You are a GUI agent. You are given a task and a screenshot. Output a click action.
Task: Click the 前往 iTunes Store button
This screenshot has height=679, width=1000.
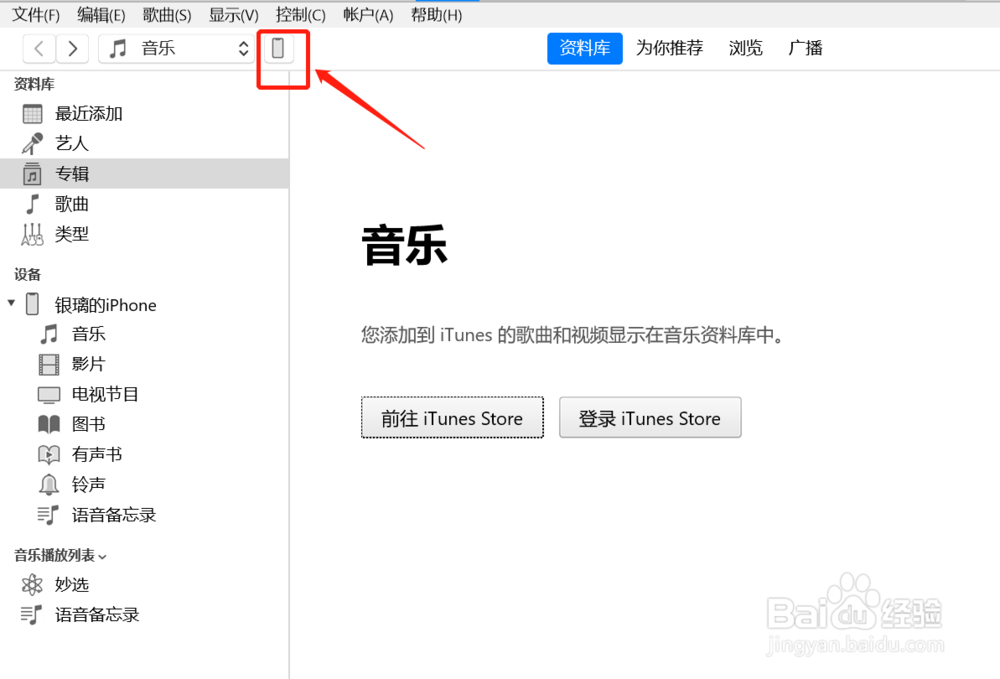(452, 418)
